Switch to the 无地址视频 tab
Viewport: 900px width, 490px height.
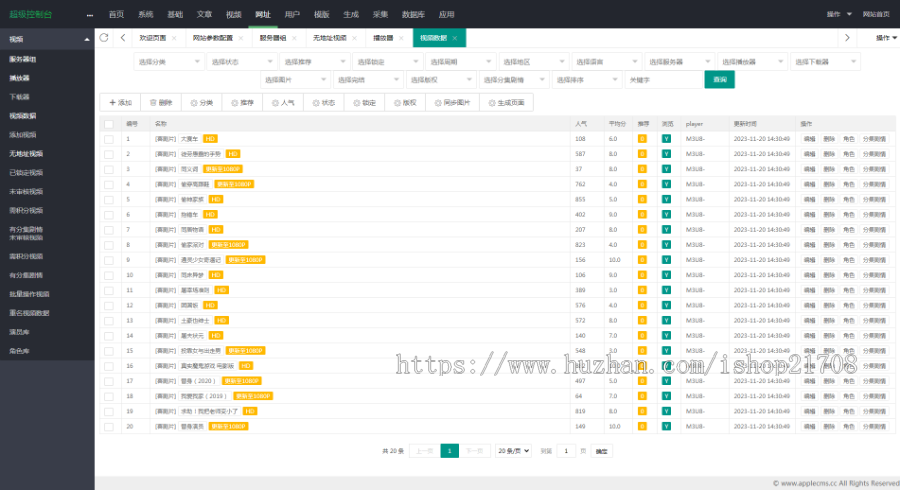(329, 38)
